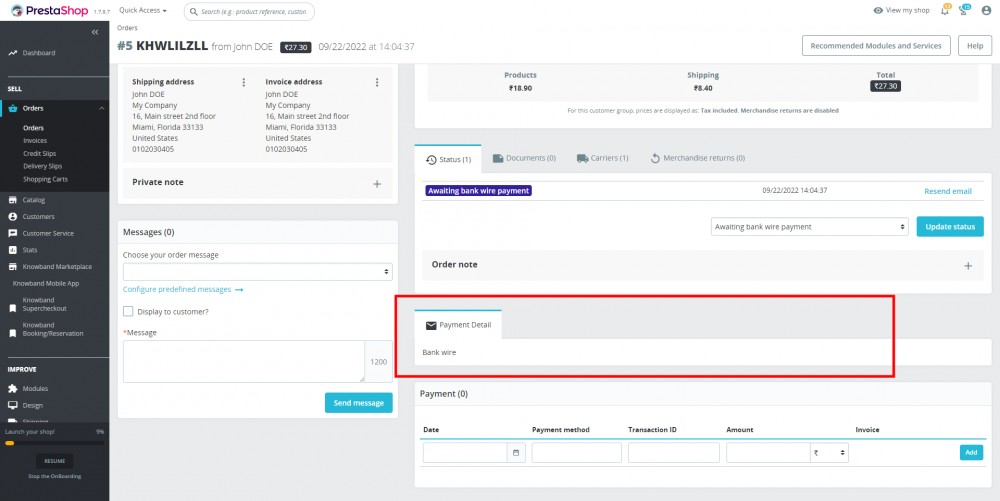Image resolution: width=1000 pixels, height=501 pixels.
Task: Click Configure predefined messages link
Action: [183, 289]
